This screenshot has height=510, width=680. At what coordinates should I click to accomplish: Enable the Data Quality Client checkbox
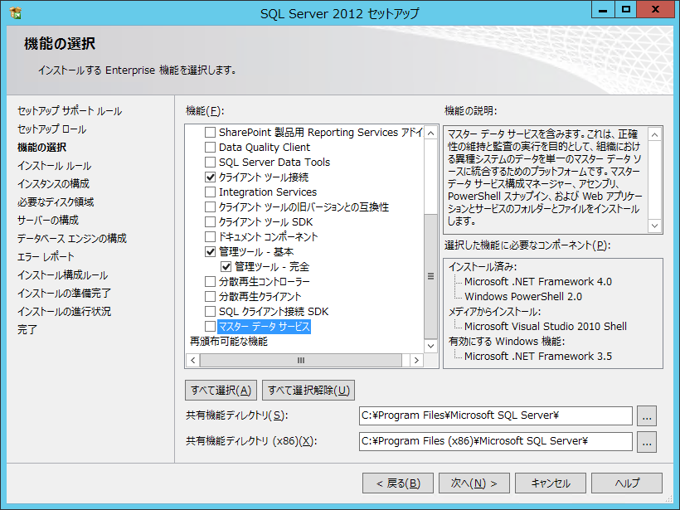pos(210,147)
